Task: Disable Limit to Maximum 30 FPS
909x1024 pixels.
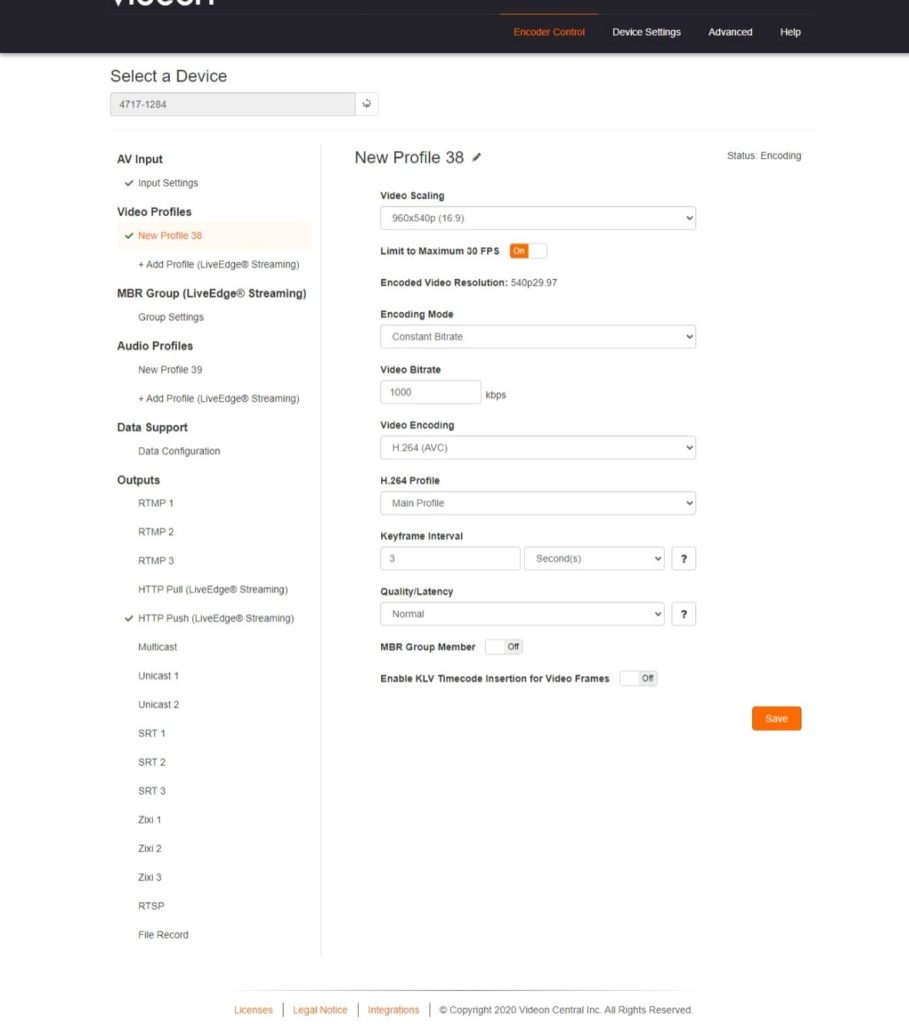Action: point(527,252)
